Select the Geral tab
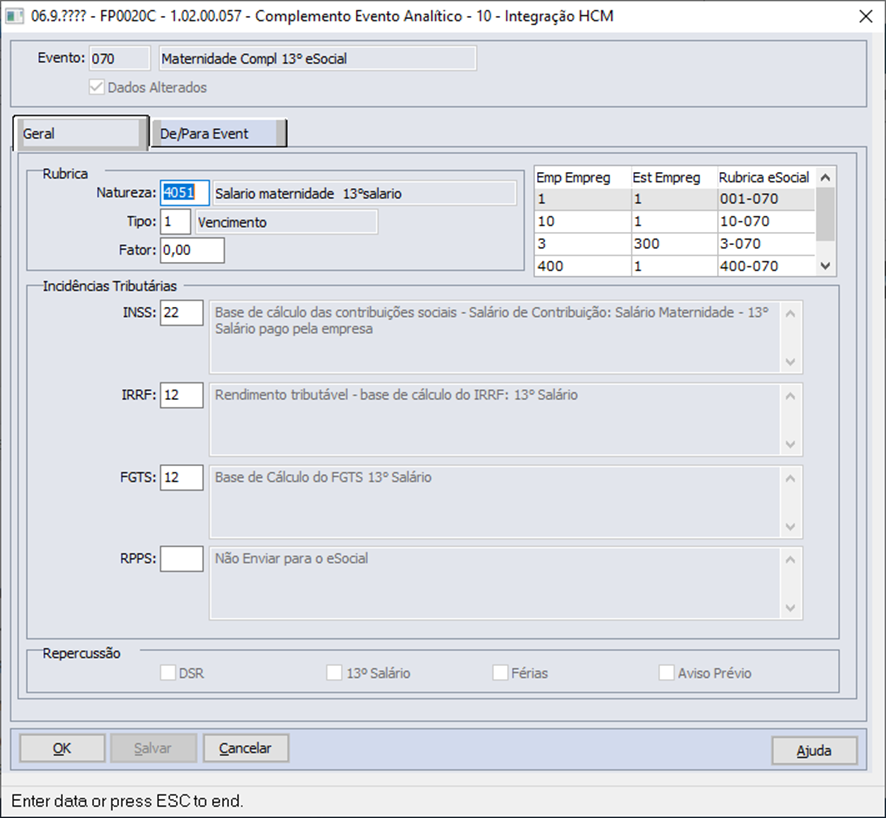This screenshot has width=886, height=818. [x=80, y=133]
